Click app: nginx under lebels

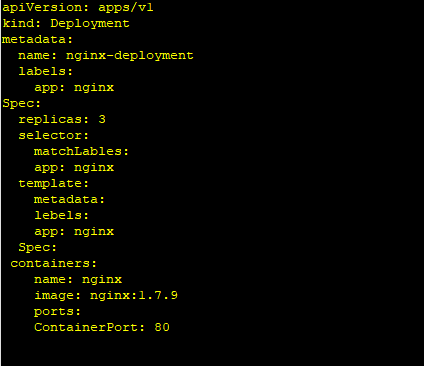(74, 232)
